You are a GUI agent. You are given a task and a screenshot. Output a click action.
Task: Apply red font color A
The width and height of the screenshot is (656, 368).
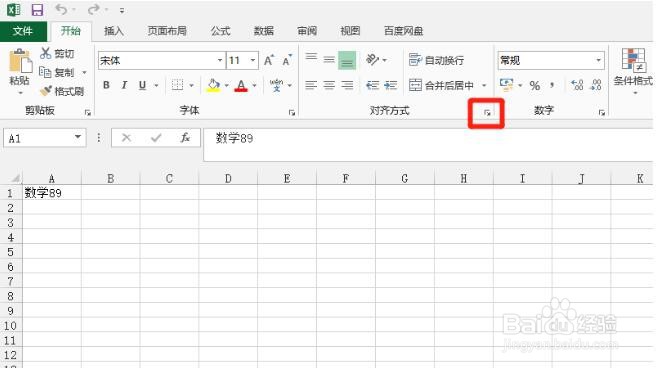click(x=241, y=85)
